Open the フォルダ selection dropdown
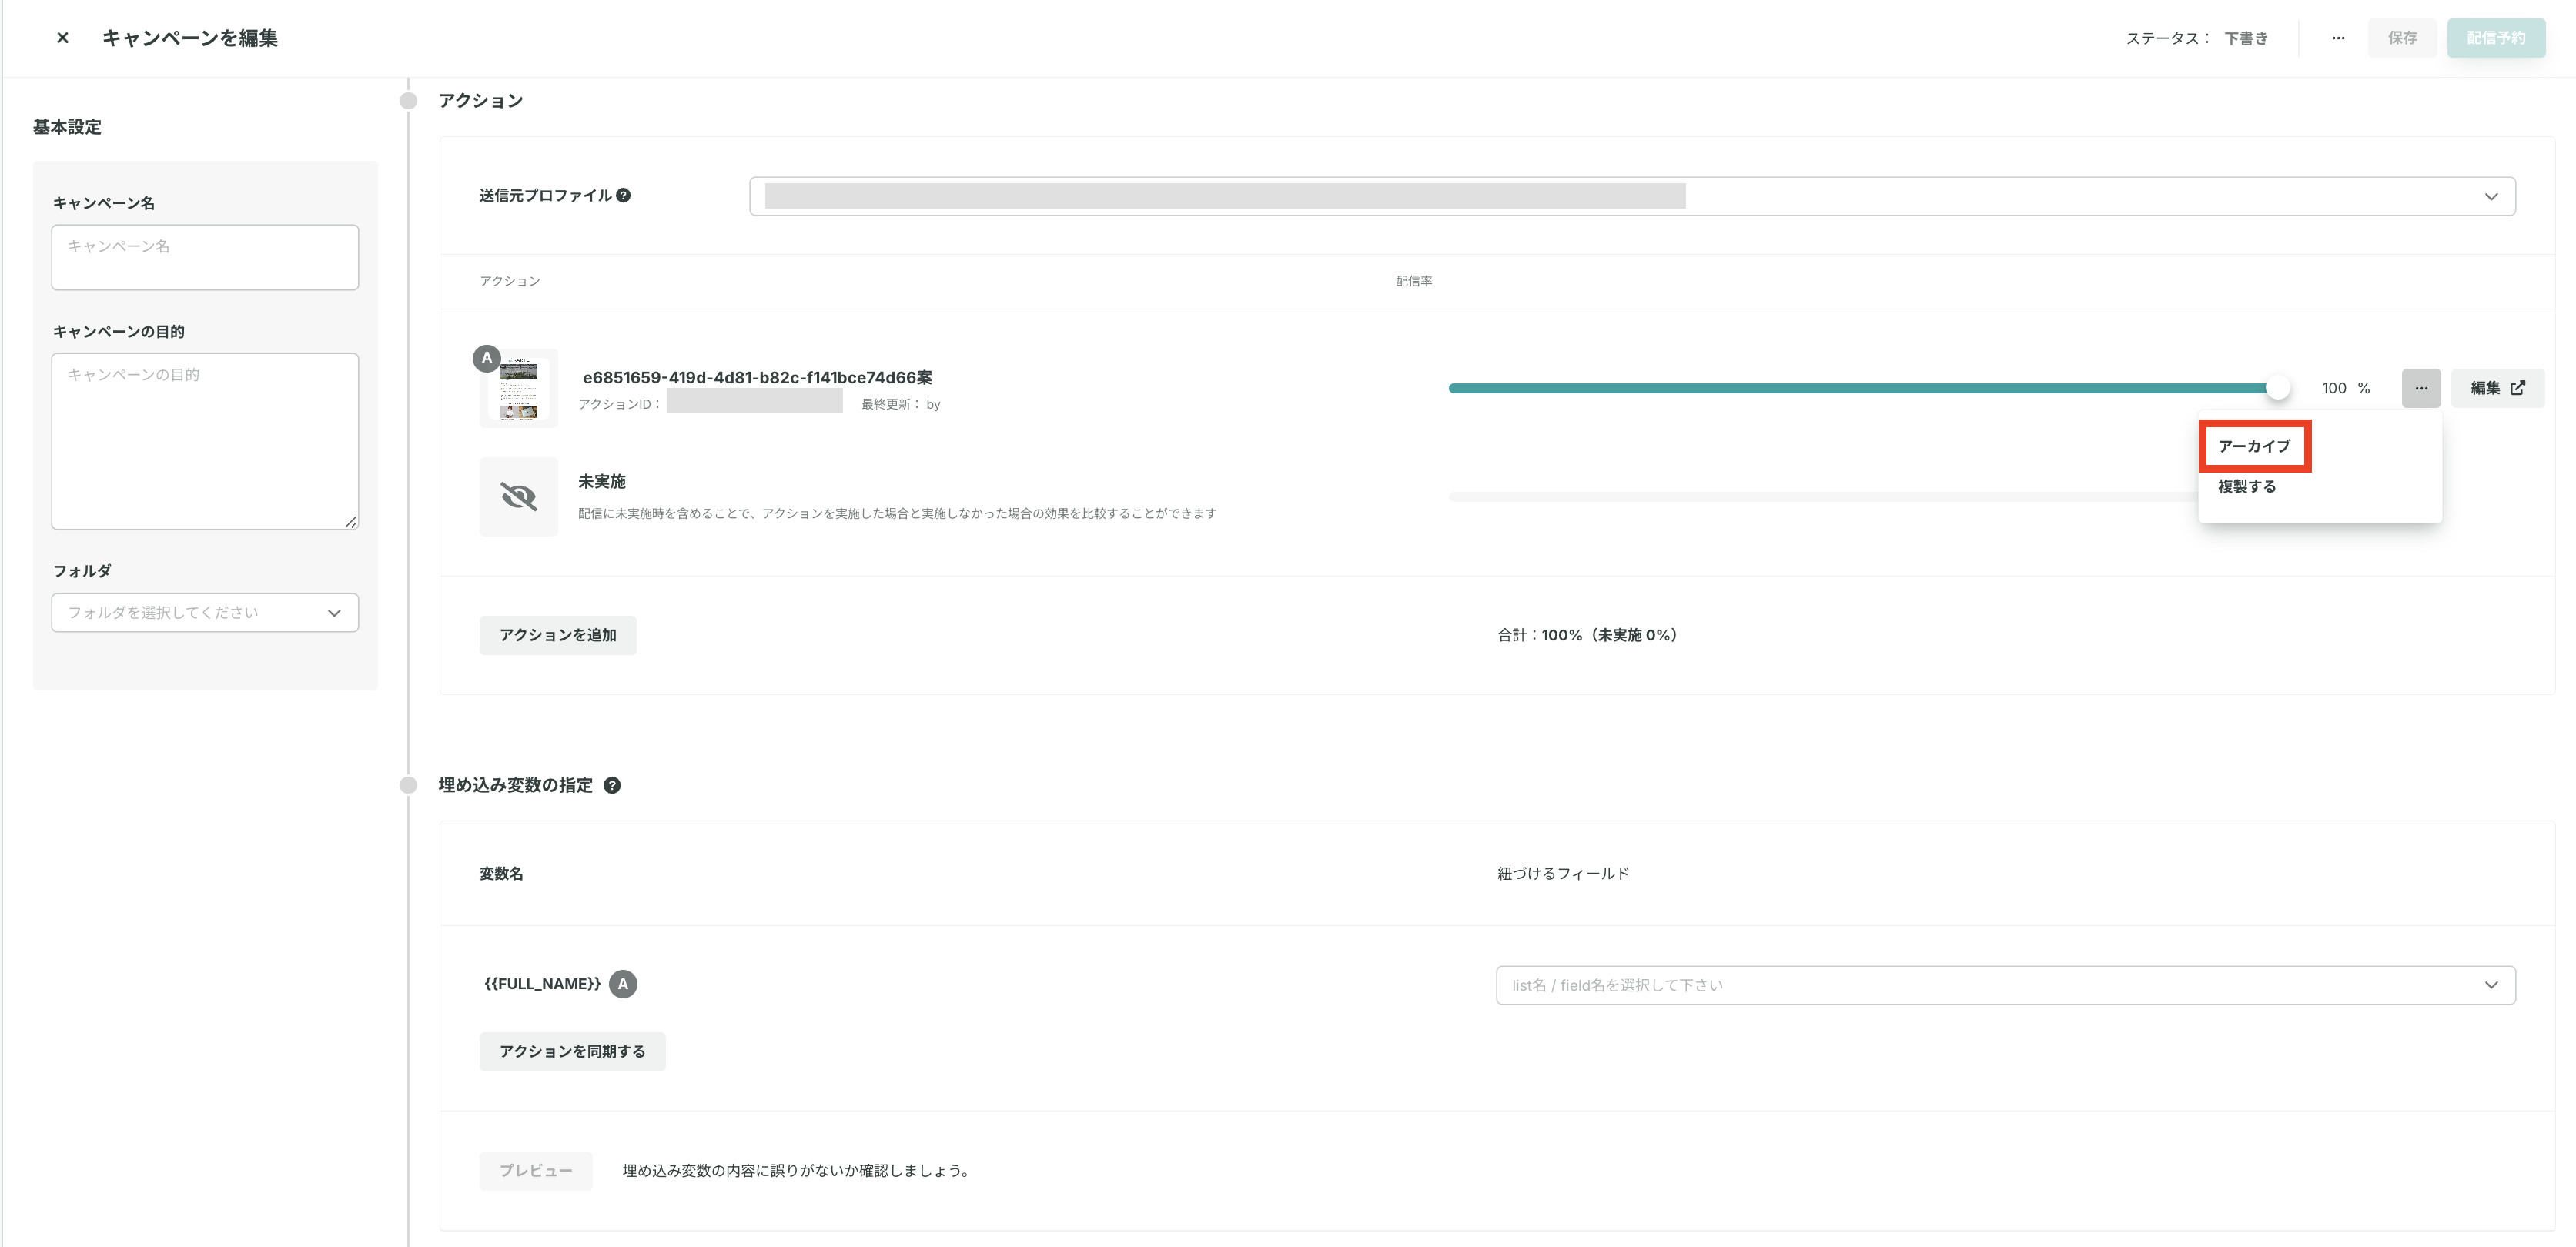Viewport: 2576px width, 1247px height. [x=205, y=613]
